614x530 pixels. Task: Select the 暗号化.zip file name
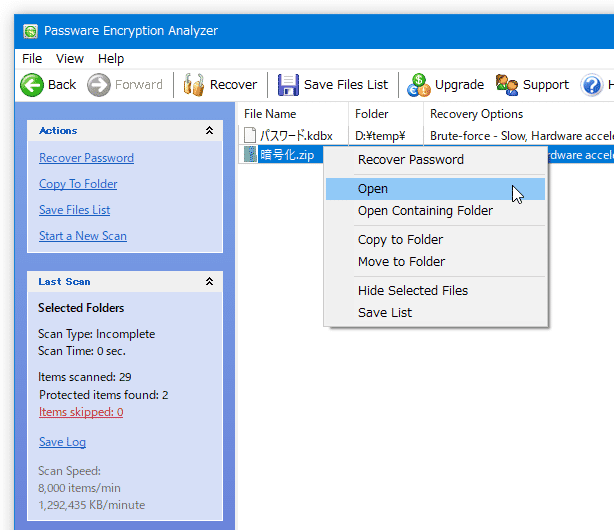click(x=287, y=155)
